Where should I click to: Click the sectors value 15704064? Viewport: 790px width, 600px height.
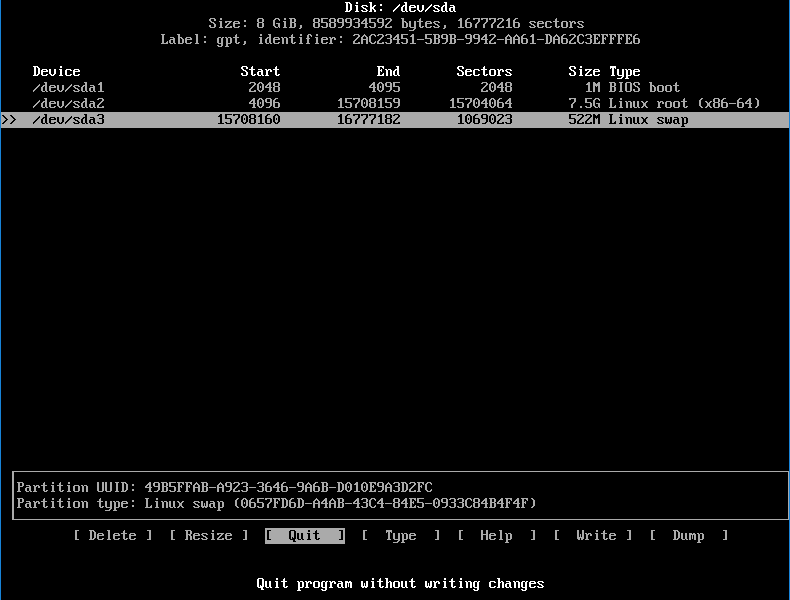click(x=481, y=103)
